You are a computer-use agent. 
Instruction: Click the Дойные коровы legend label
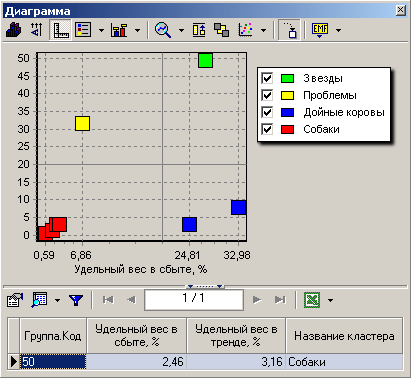point(344,112)
